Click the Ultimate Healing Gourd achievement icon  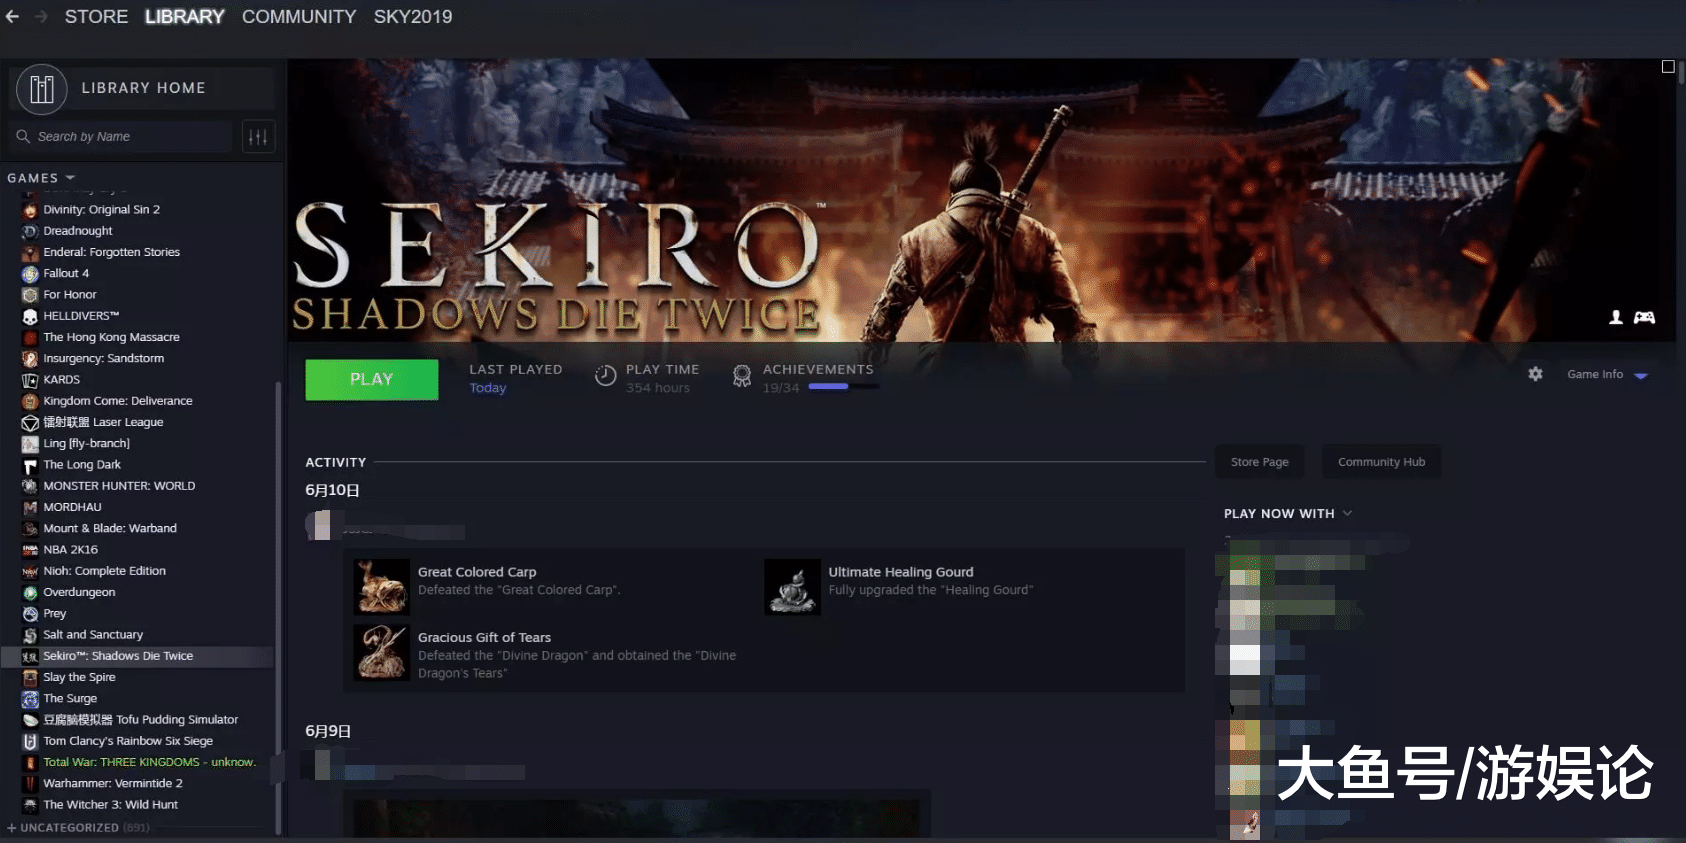(792, 587)
